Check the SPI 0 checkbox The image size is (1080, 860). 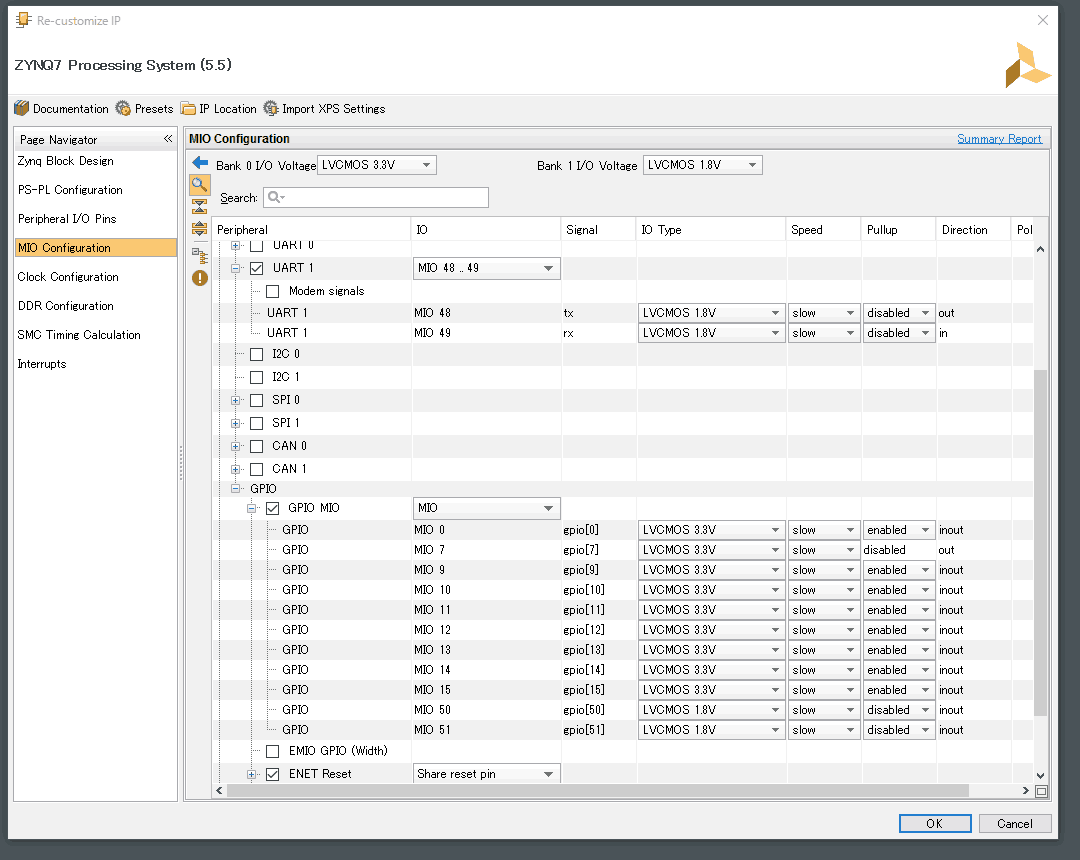257,401
